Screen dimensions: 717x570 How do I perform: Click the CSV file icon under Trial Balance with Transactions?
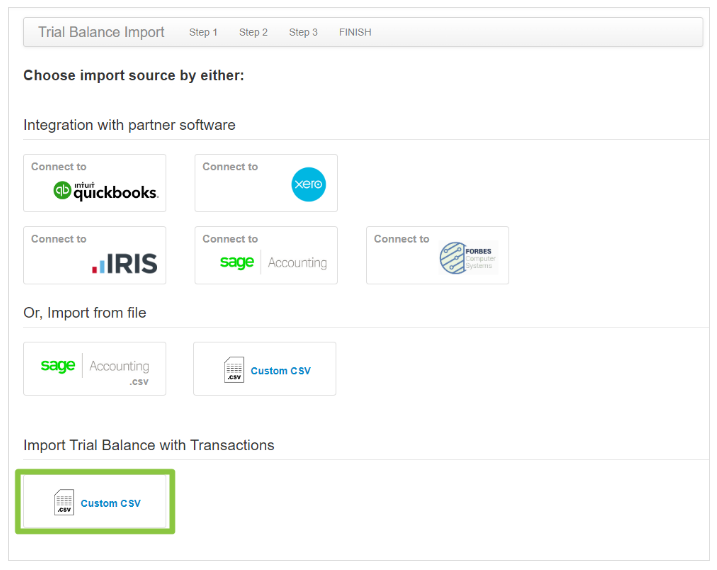pyautogui.click(x=64, y=503)
